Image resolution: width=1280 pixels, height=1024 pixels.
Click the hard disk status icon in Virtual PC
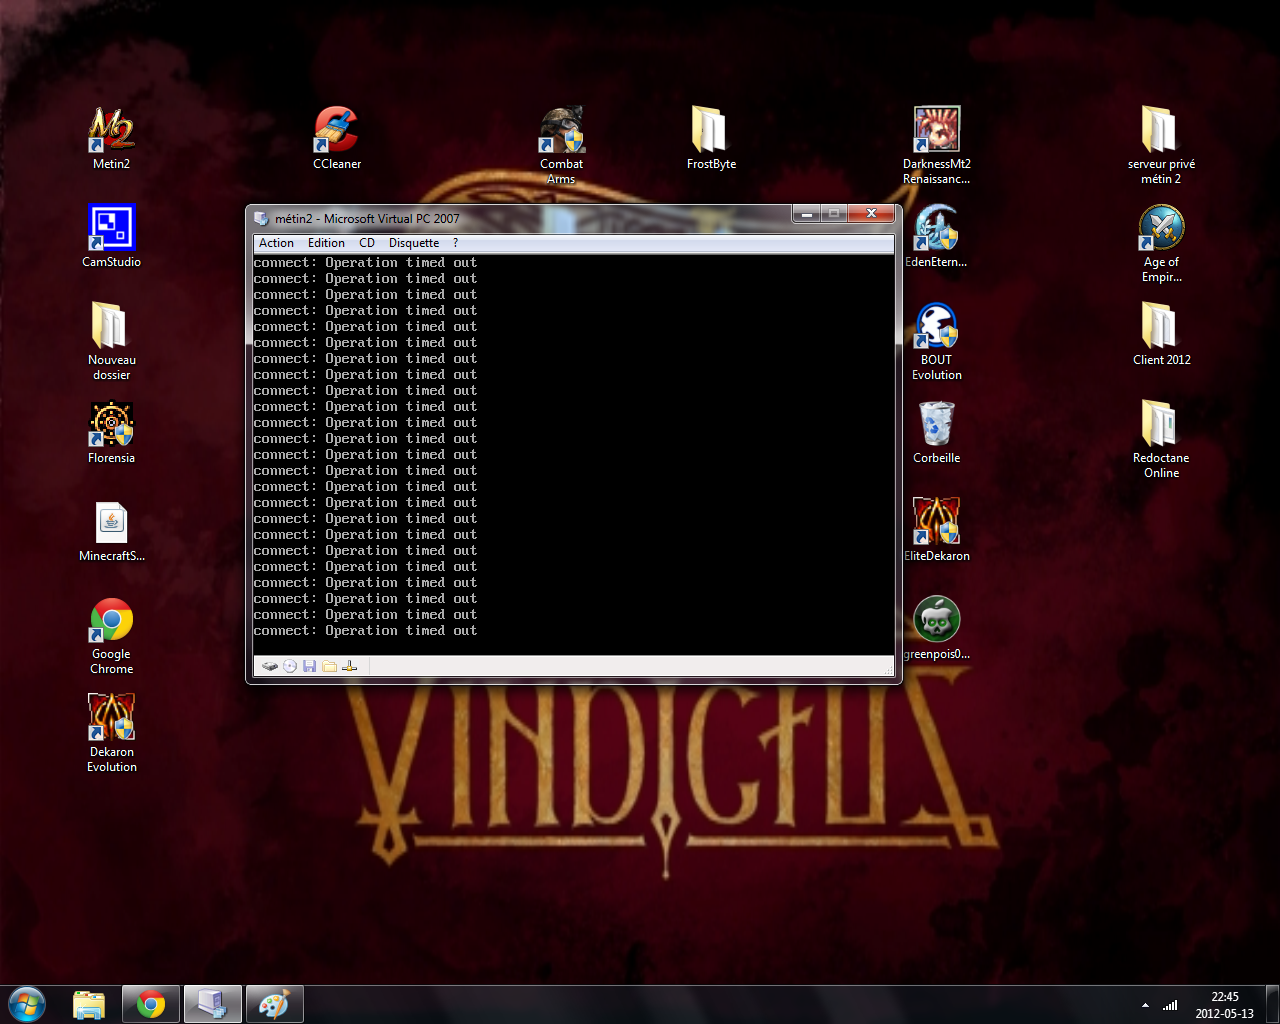click(x=270, y=666)
